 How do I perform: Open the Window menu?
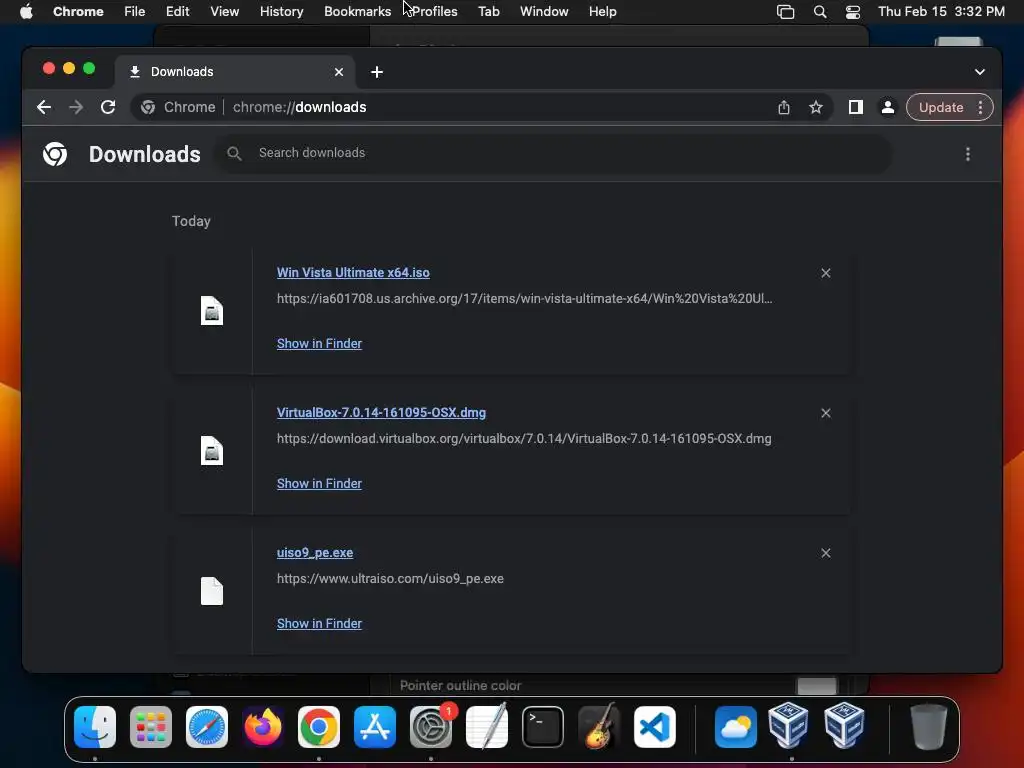click(544, 11)
